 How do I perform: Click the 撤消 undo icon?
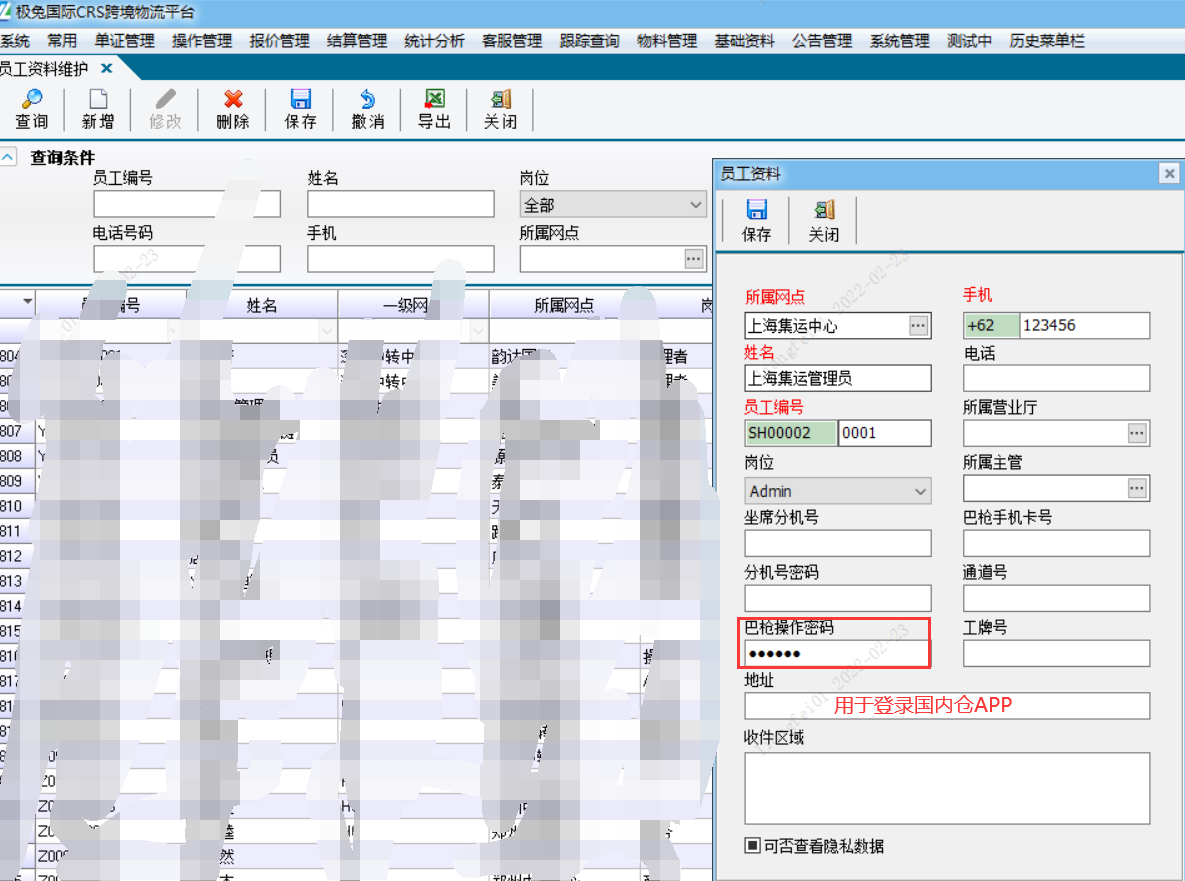pos(368,110)
